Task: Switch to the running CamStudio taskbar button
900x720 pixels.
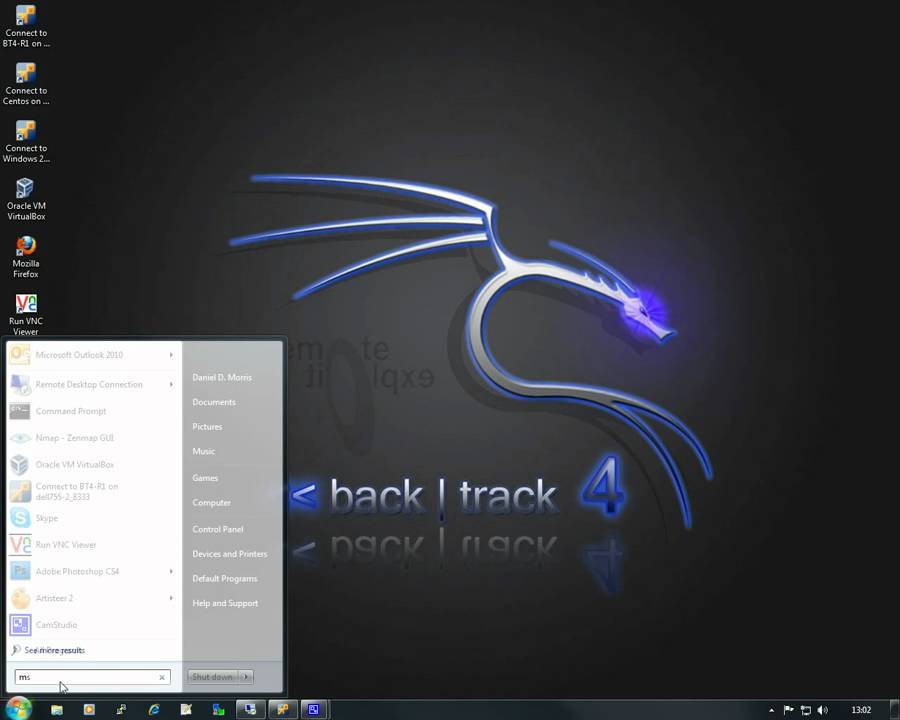Action: pyautogui.click(x=313, y=710)
